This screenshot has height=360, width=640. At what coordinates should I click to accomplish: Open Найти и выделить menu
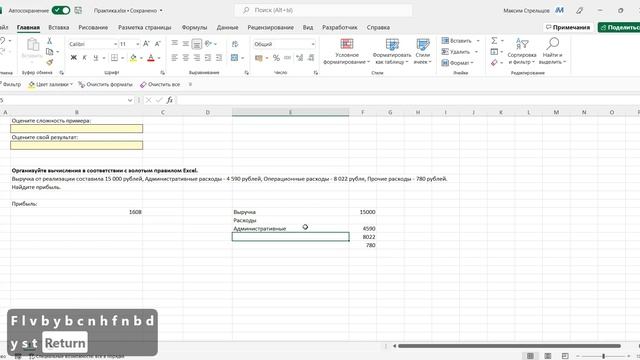(552, 51)
